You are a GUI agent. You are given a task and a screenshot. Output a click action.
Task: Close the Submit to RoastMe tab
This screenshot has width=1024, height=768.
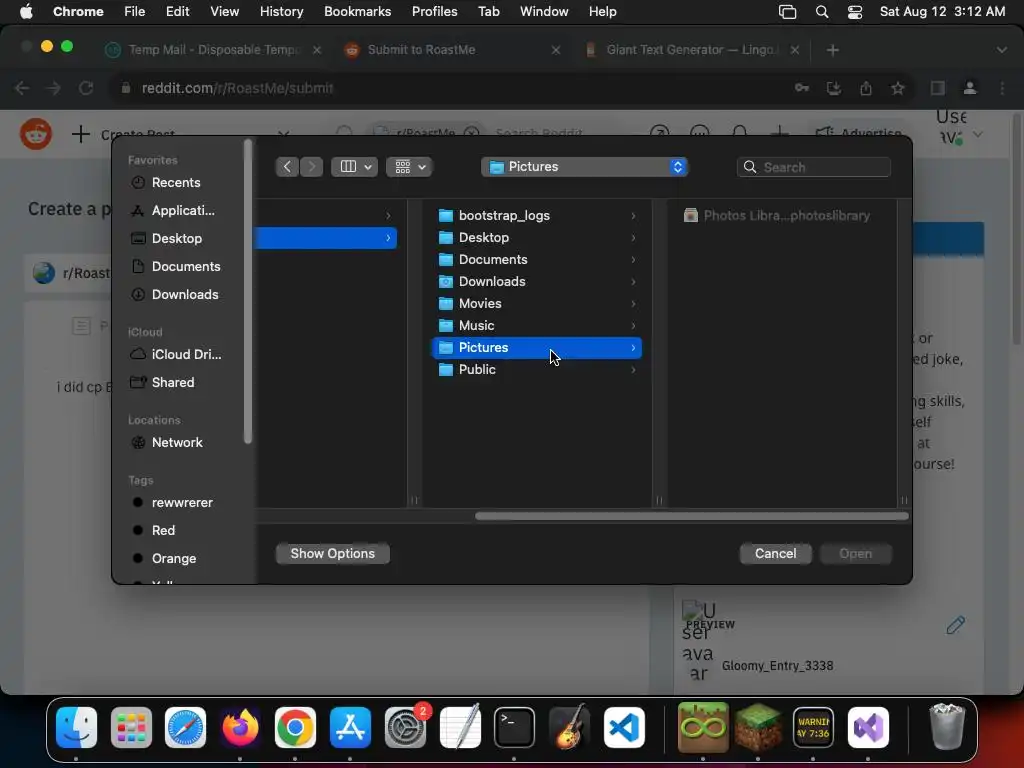tap(556, 50)
